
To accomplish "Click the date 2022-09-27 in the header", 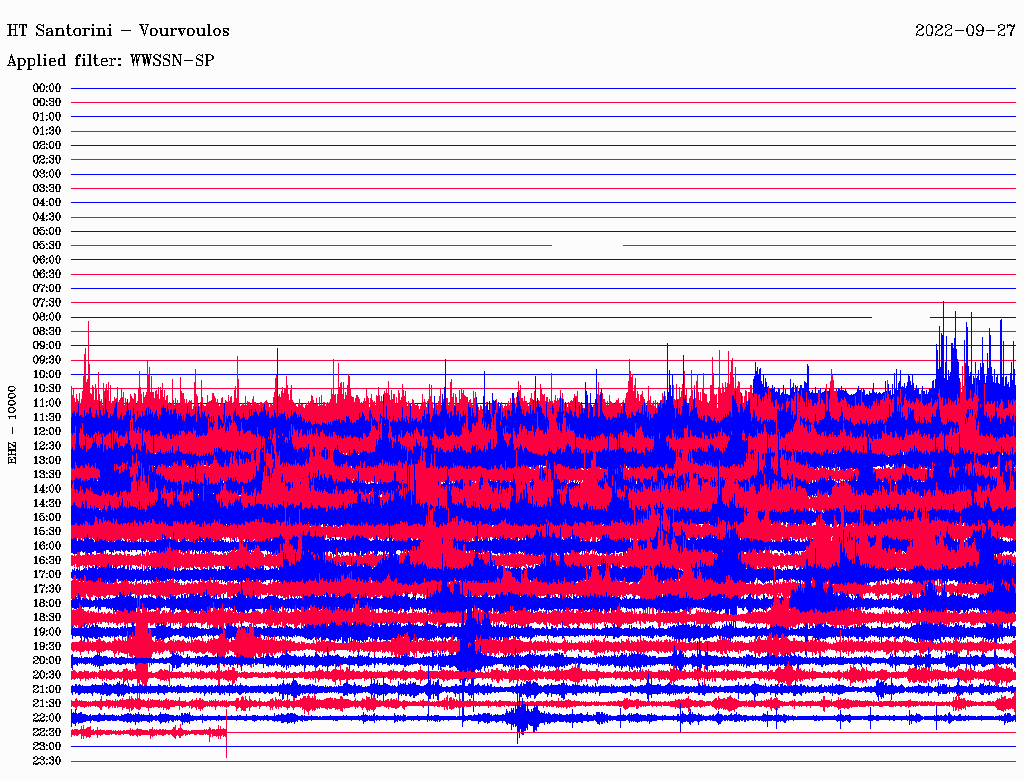I will (965, 31).
